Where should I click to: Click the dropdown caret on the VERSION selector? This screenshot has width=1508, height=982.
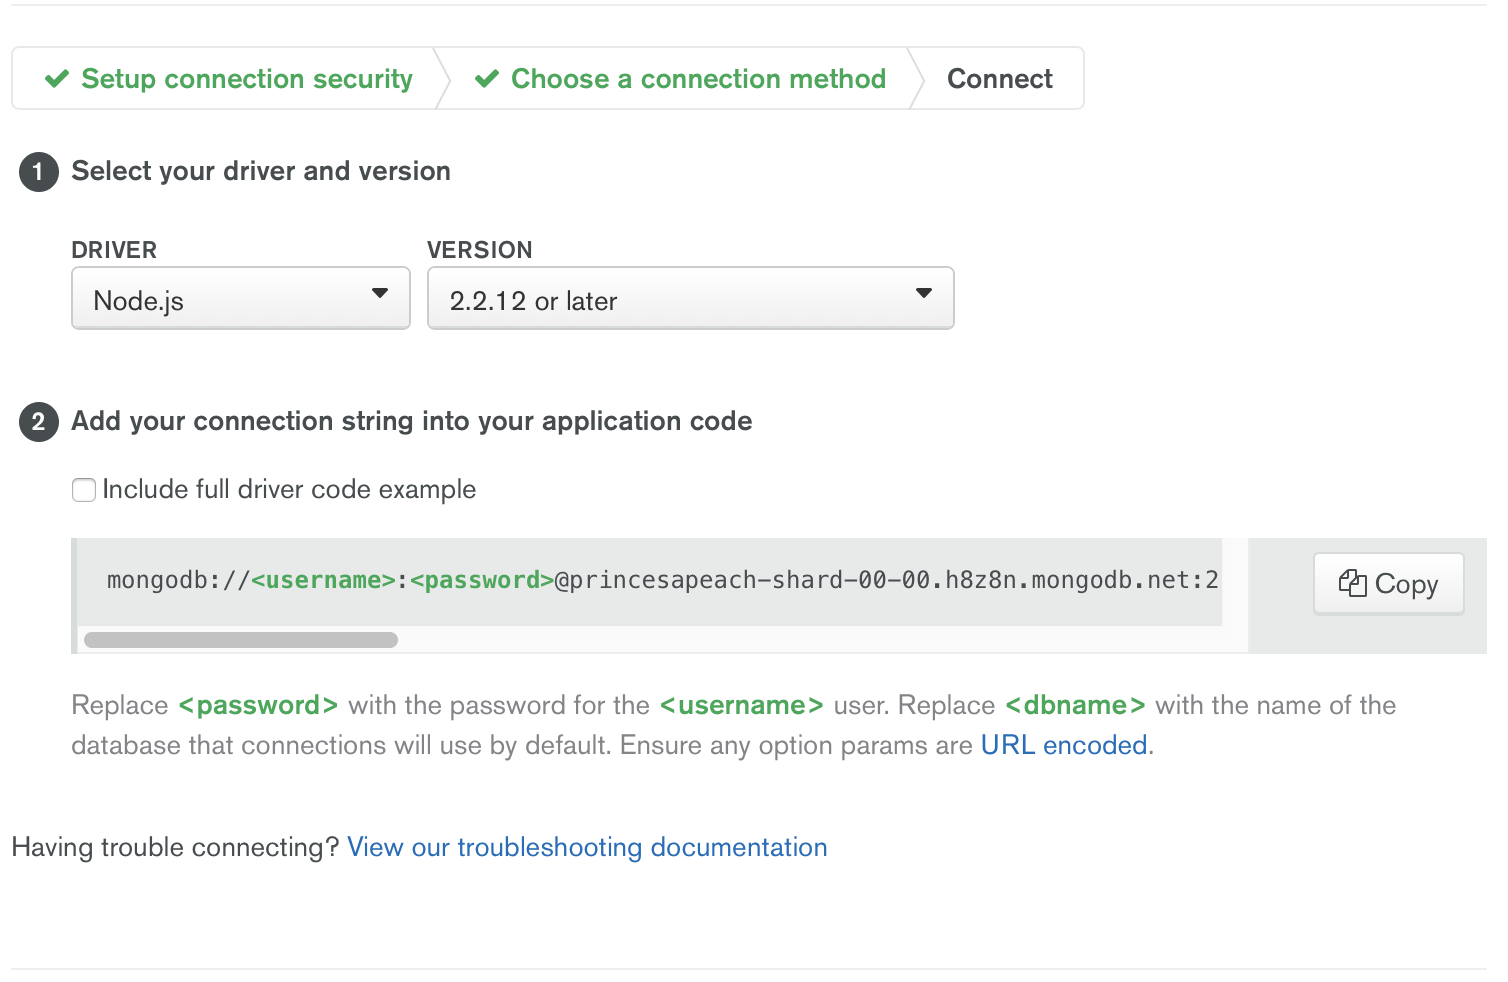click(x=922, y=293)
